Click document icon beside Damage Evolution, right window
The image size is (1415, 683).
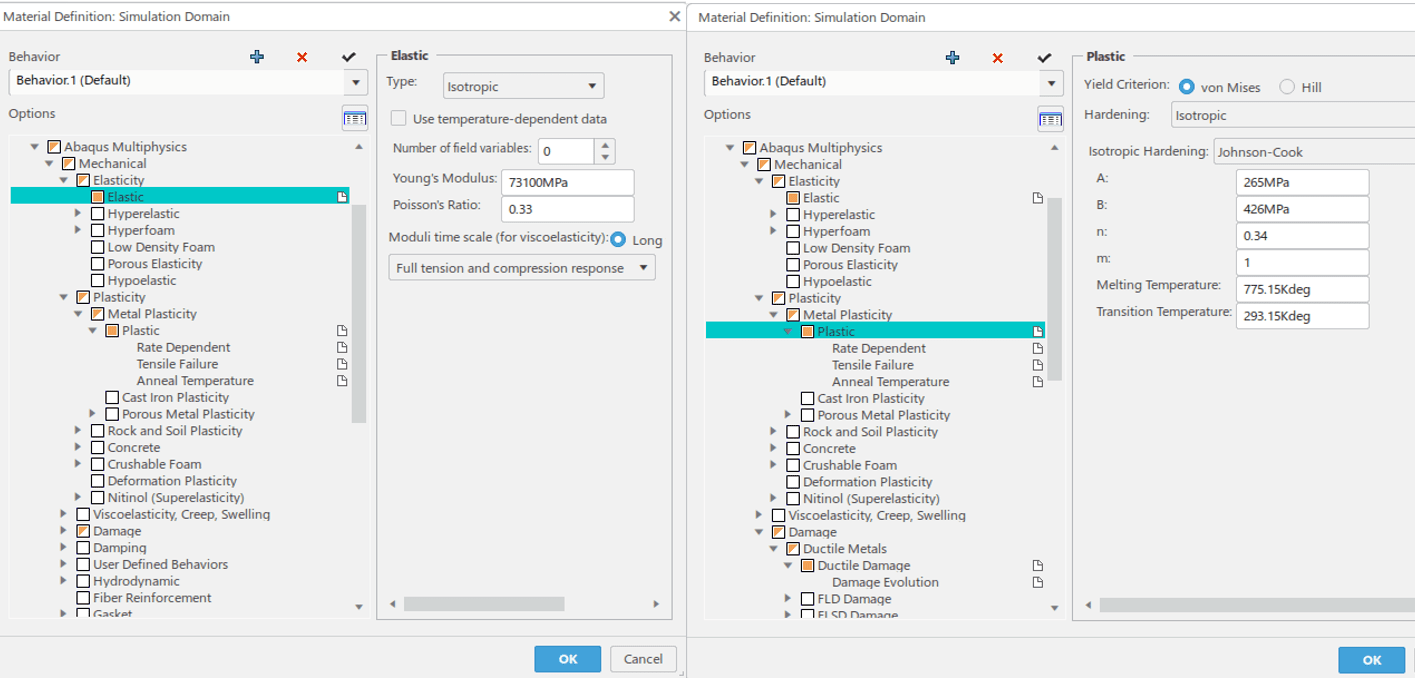point(1037,582)
